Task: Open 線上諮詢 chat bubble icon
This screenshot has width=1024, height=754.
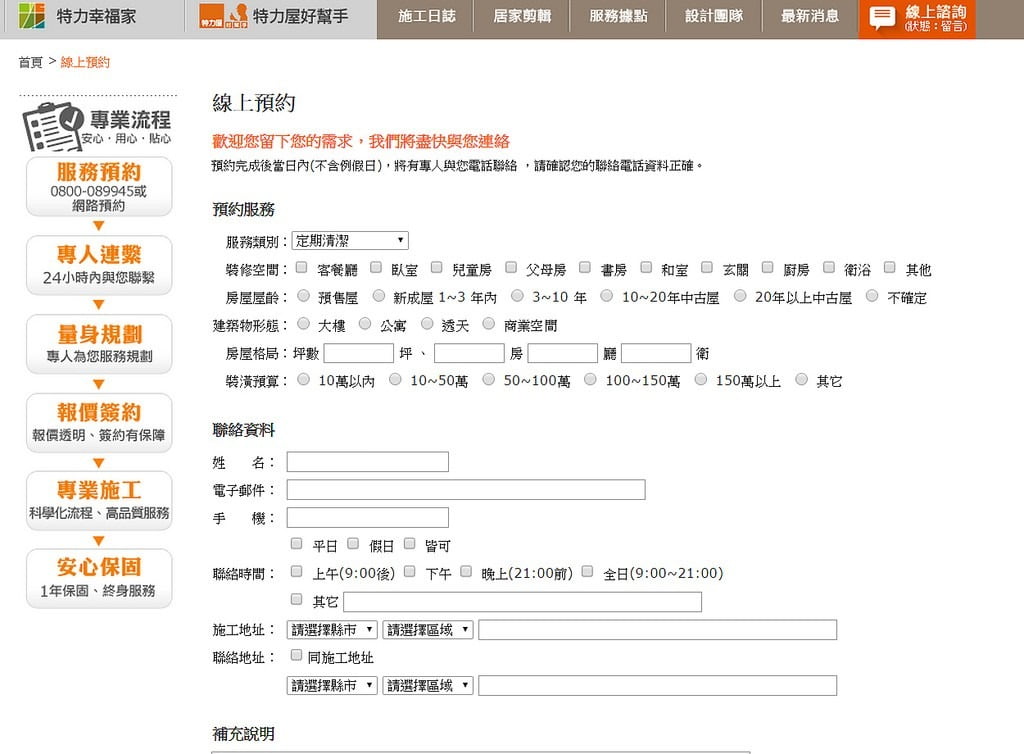Action: 882,18
